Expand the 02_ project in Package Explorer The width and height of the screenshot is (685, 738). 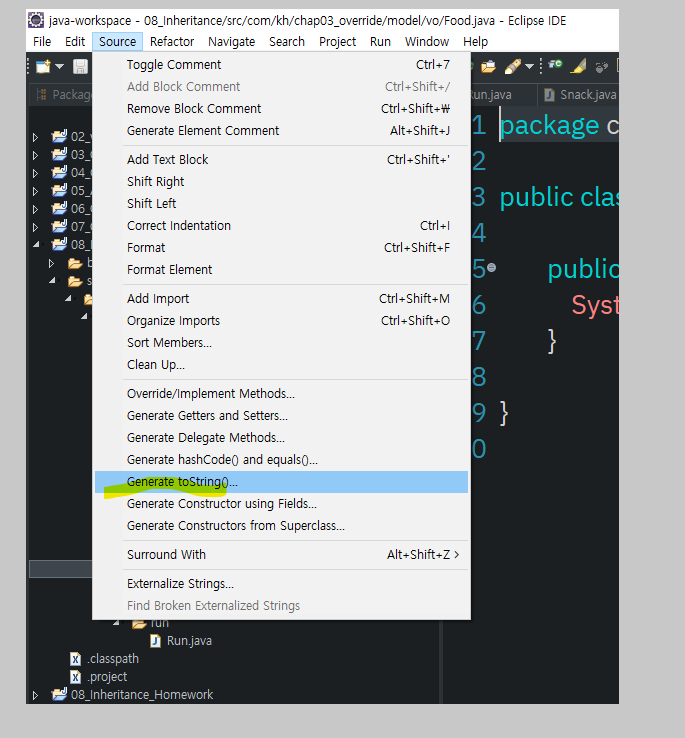point(35,137)
